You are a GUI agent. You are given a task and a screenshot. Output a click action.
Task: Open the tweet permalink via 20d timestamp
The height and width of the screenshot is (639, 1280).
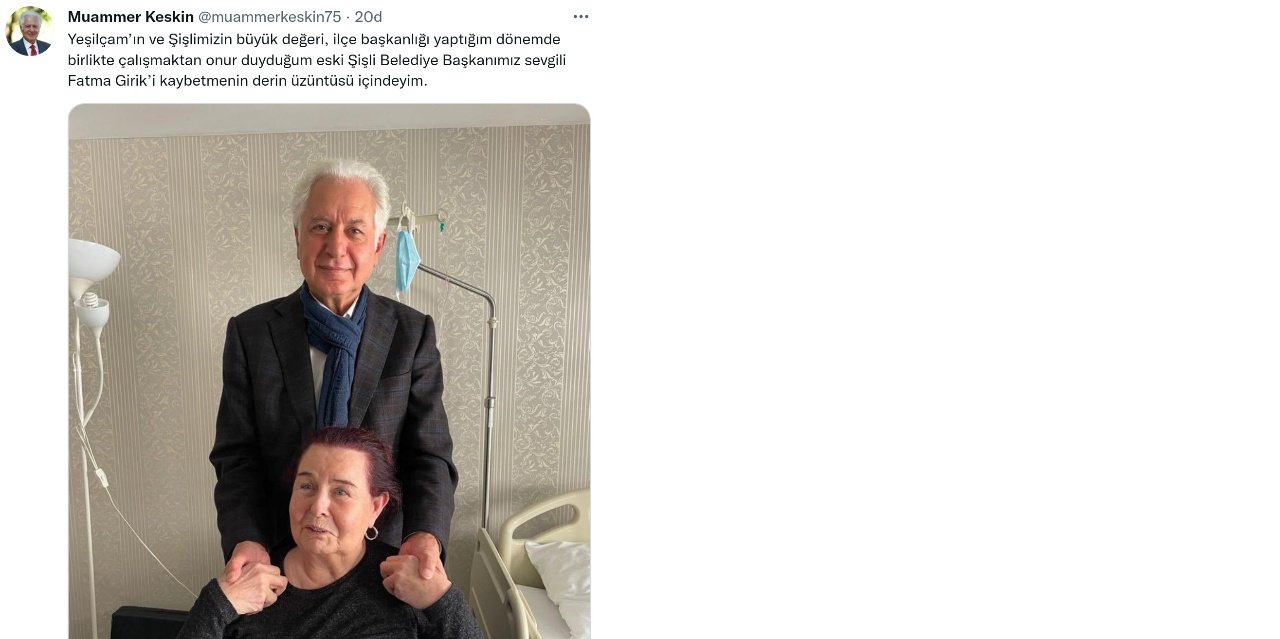coord(368,17)
